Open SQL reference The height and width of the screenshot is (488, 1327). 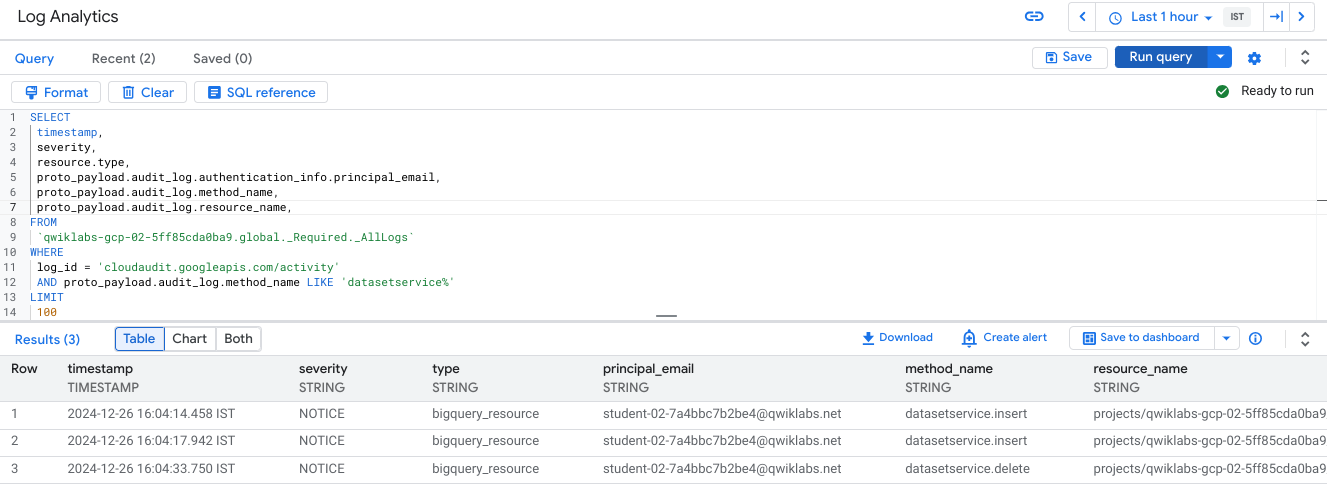pos(261,92)
